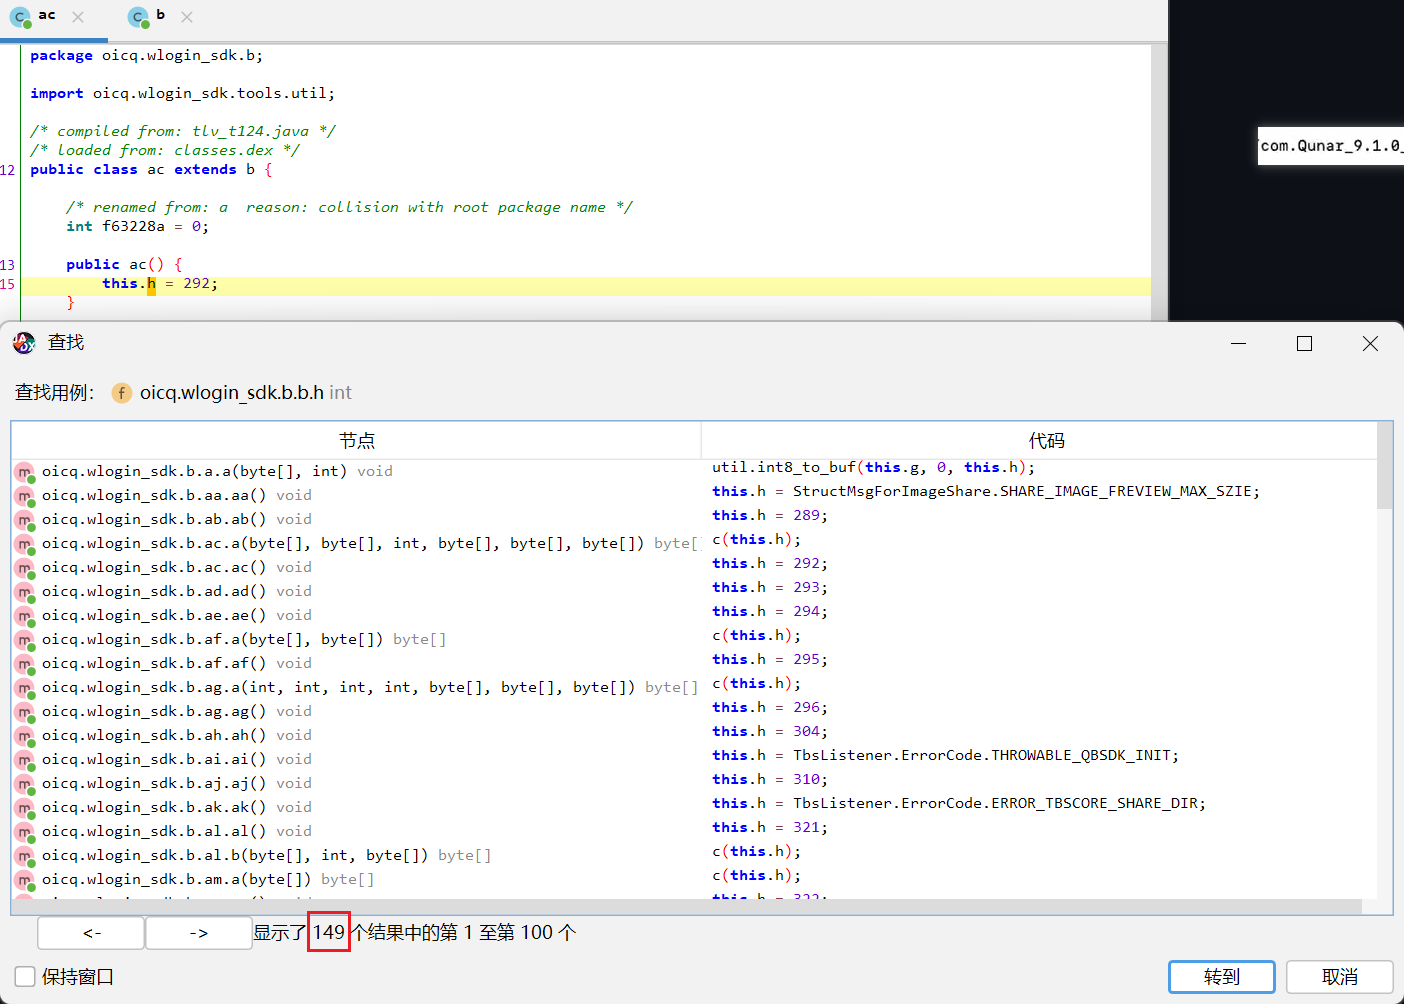Click the 转到 button
Screen dimensions: 1404x1004
coord(1221,977)
